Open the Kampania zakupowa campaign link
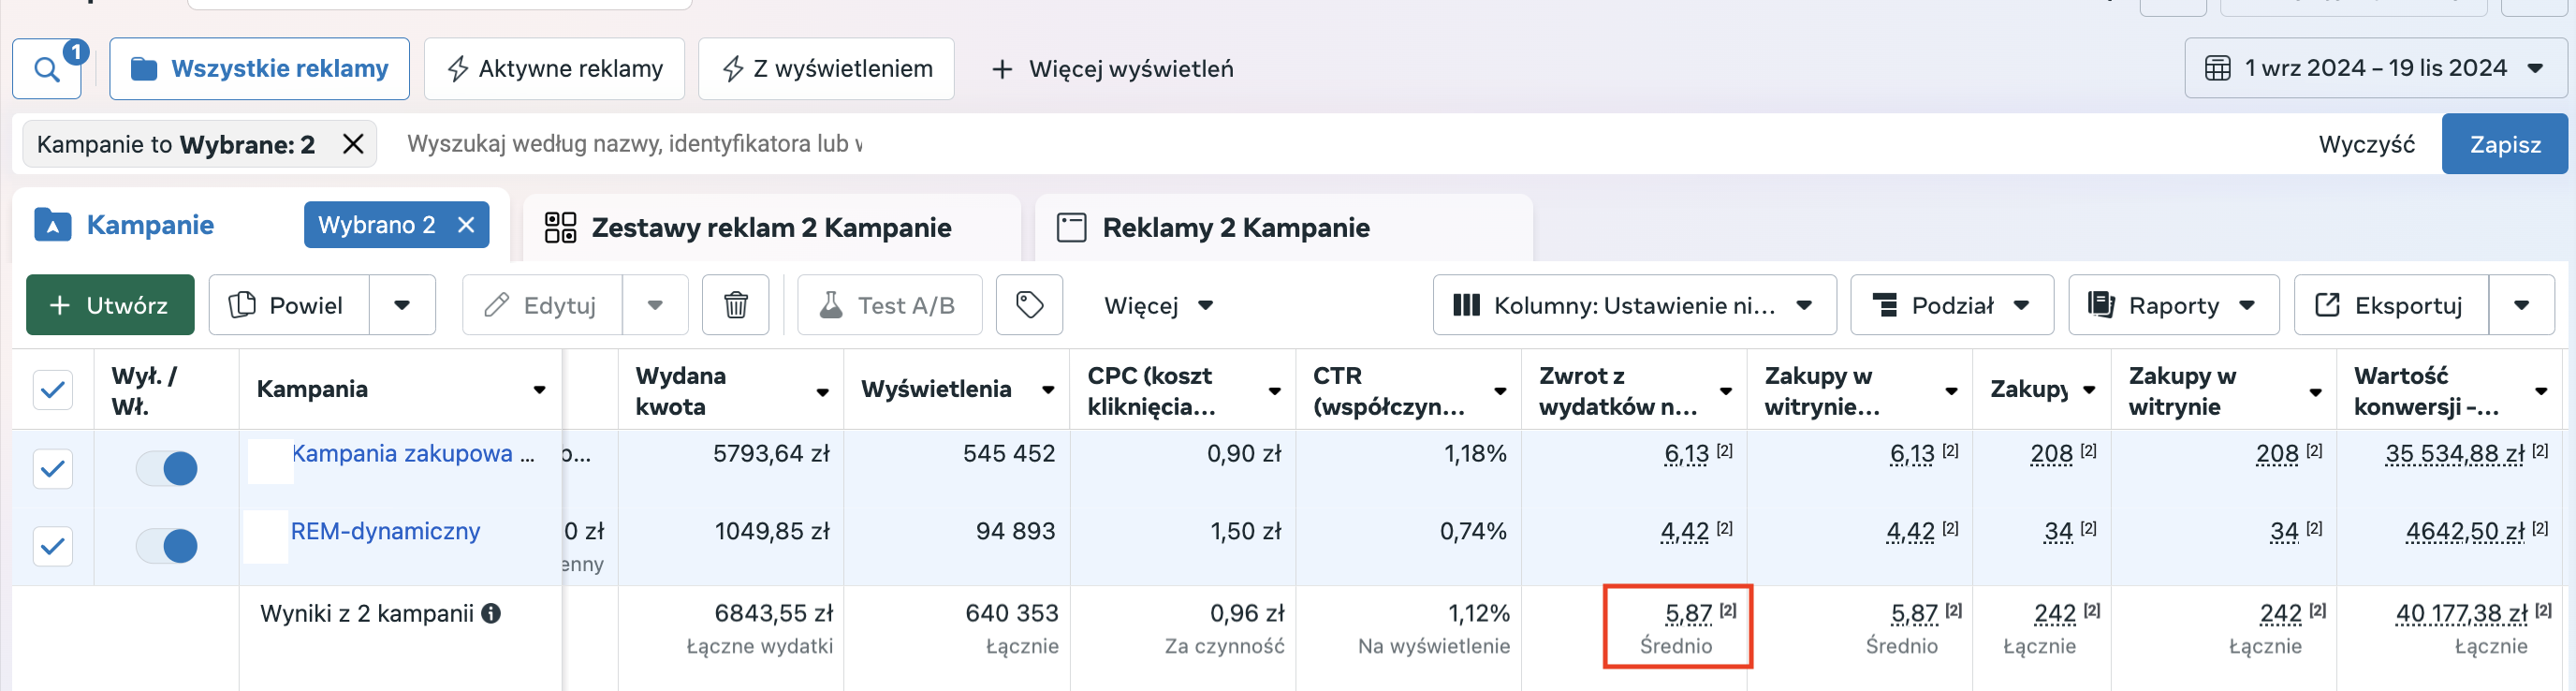Image resolution: width=2576 pixels, height=691 pixels. (412, 454)
